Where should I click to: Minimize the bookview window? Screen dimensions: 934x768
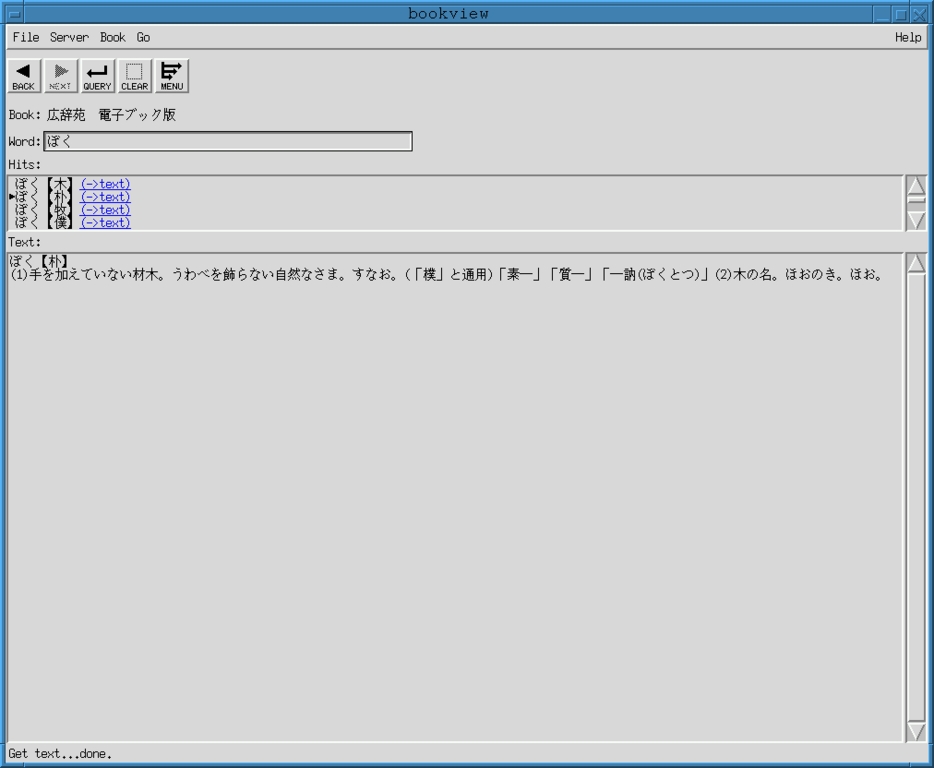tap(881, 14)
